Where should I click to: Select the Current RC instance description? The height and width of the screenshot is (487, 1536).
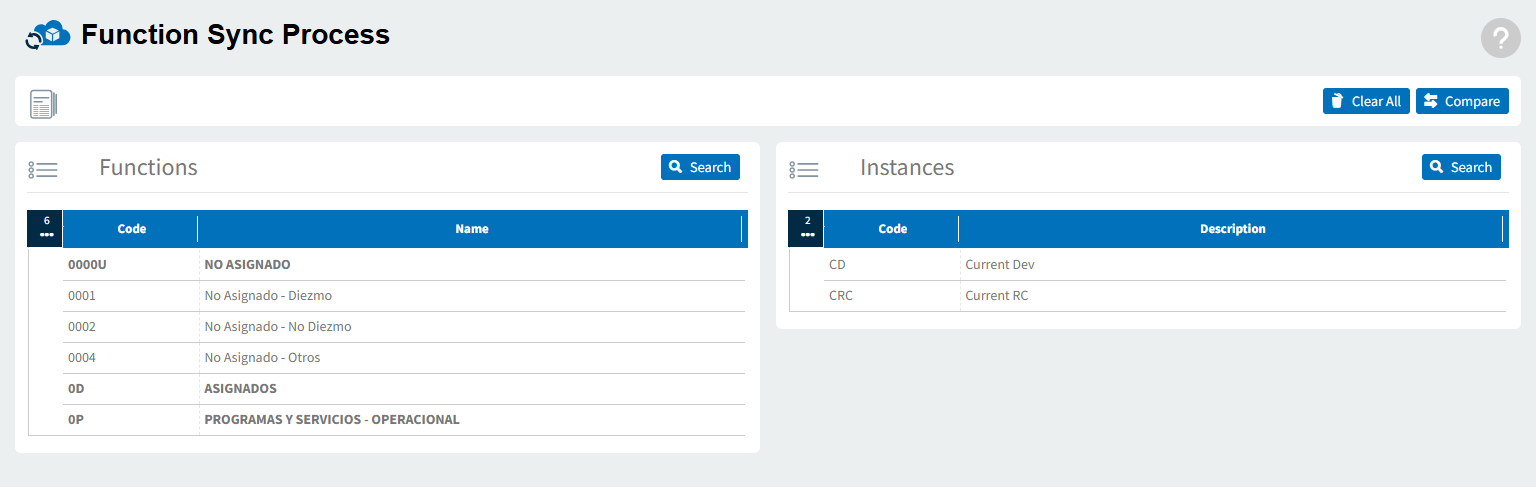pos(996,296)
